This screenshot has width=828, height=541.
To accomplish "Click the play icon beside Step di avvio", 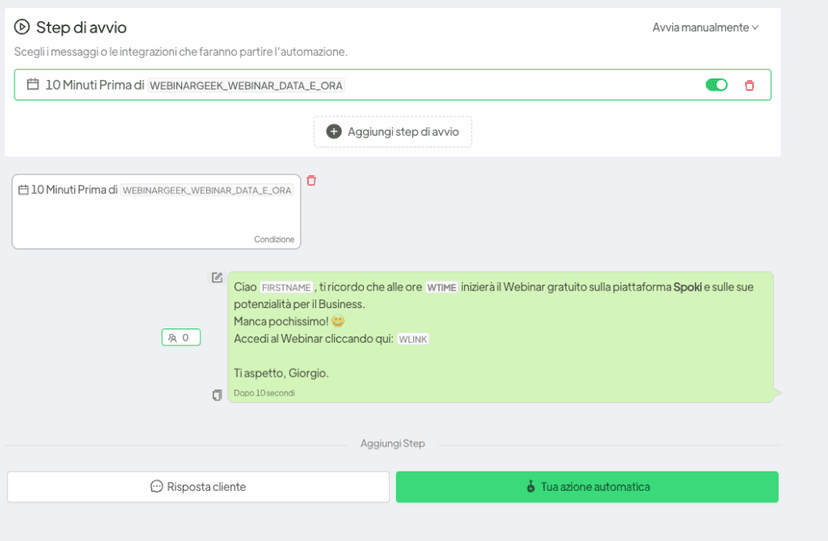I will 22,27.
